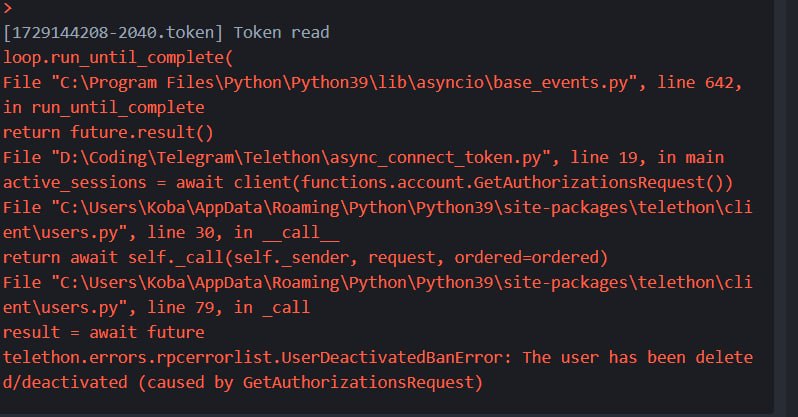Click the '>' prompt at the top
Viewport: 798px width, 417px height.
click(8, 7)
